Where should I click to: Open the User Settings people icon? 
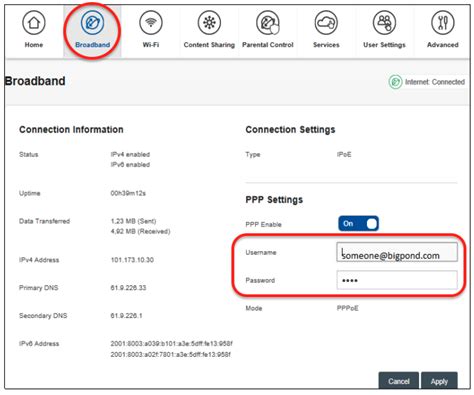(x=384, y=23)
